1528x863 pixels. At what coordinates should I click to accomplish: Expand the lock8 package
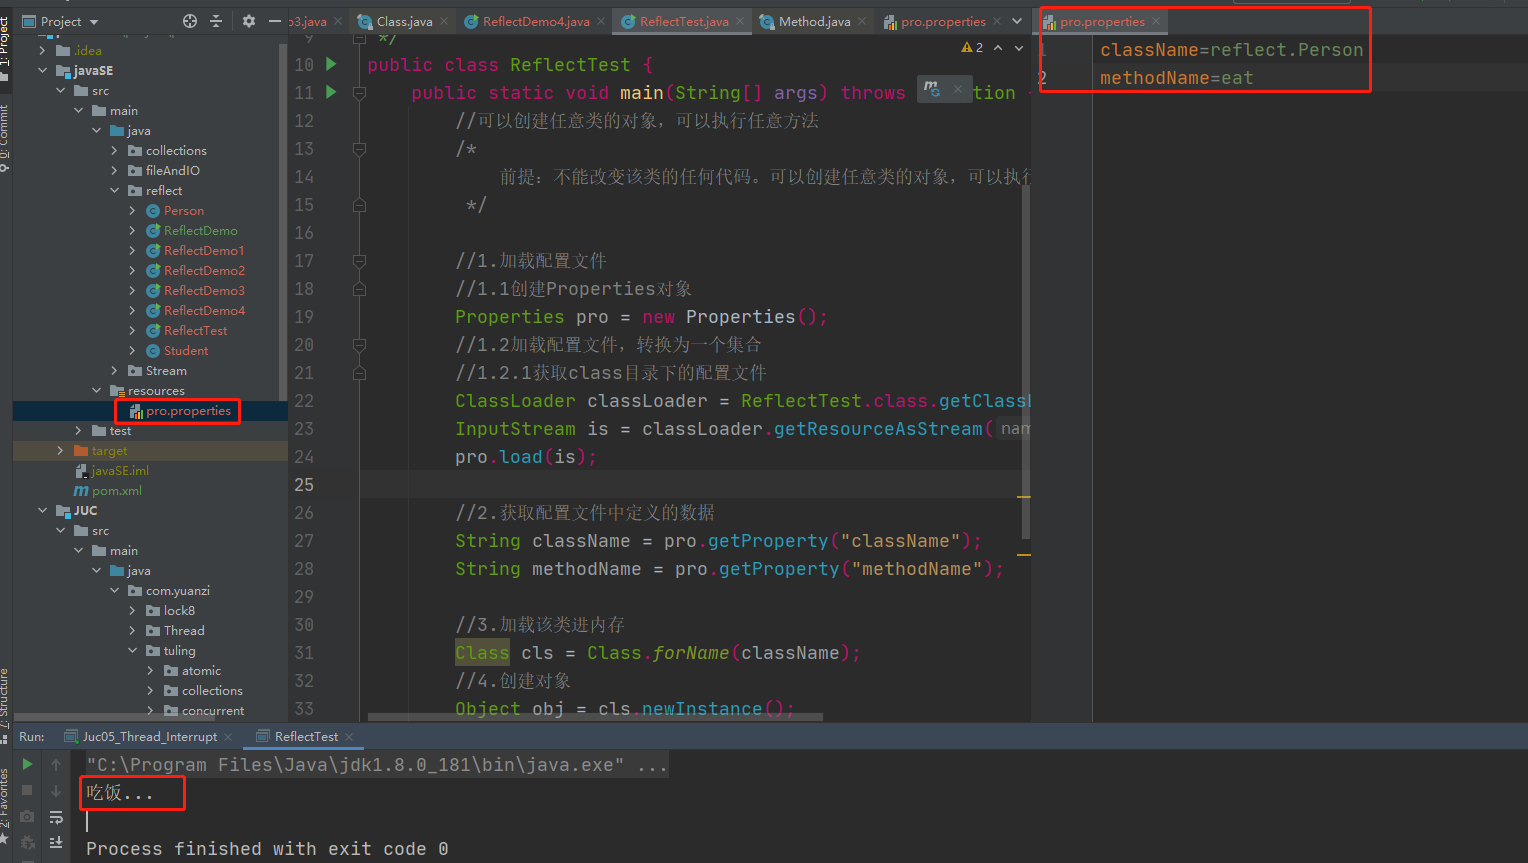[x=132, y=610]
